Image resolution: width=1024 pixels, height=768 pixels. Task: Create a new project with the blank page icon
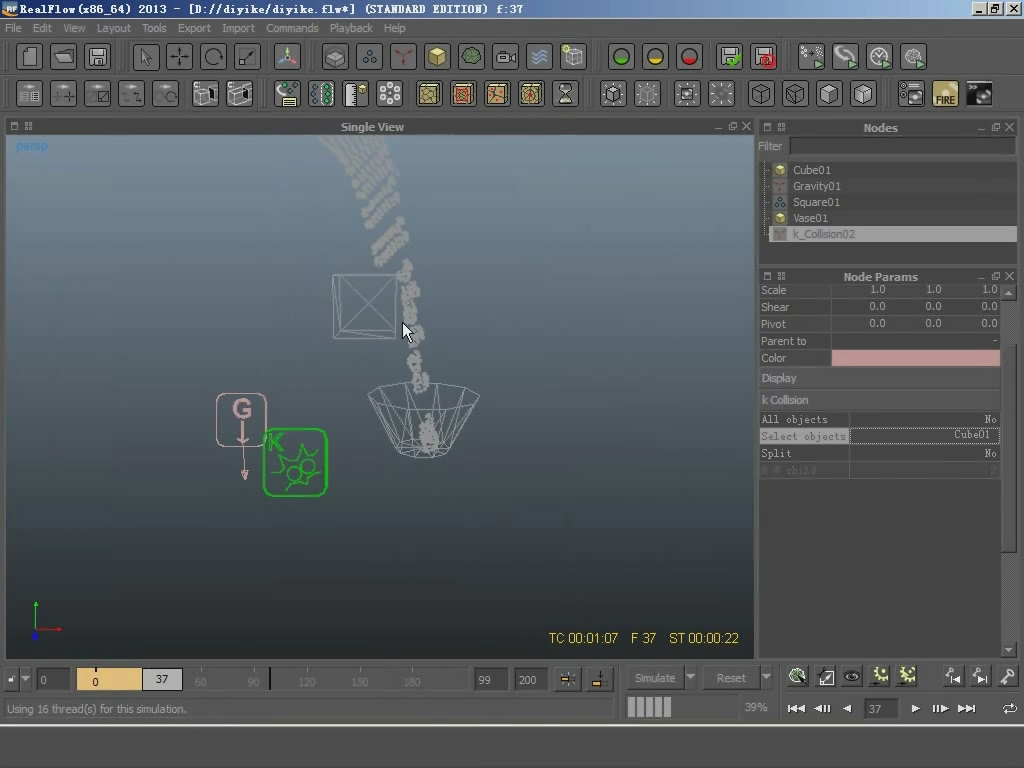coord(29,57)
